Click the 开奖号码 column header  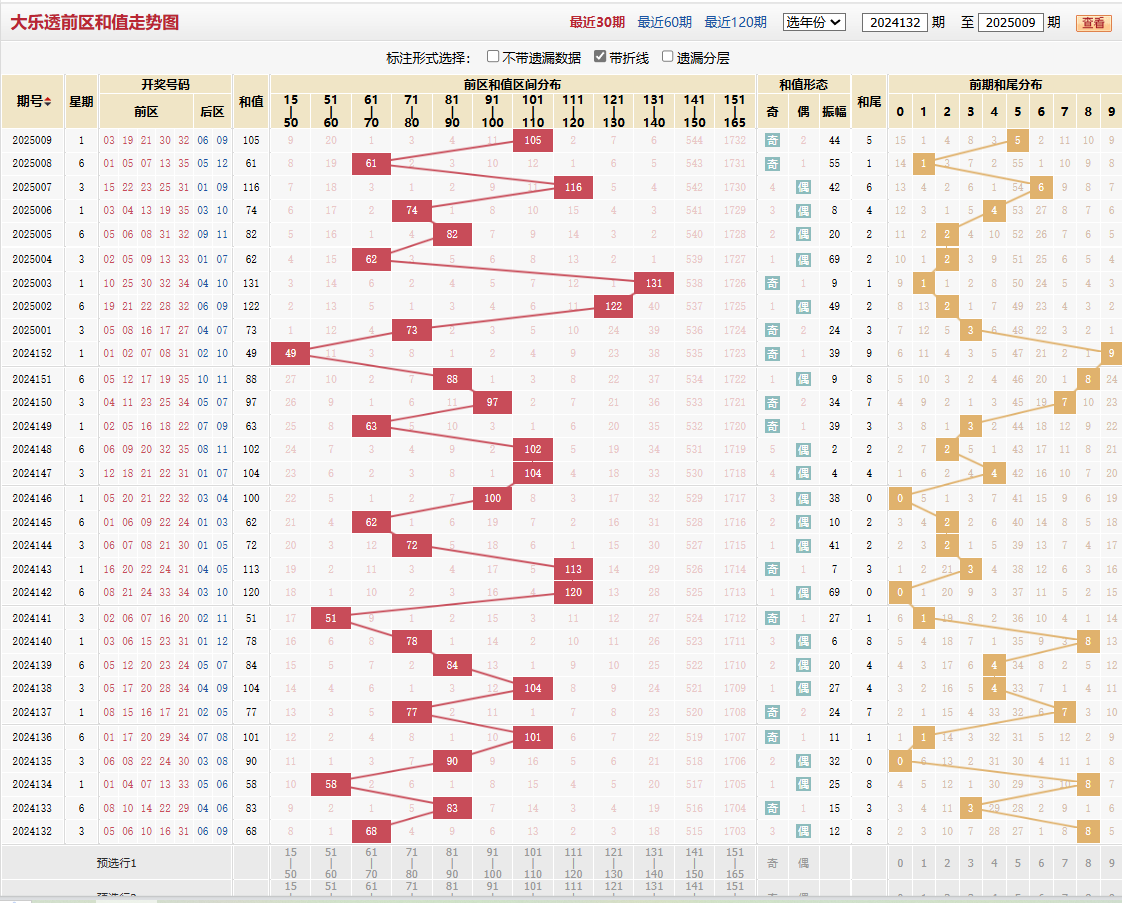165,84
